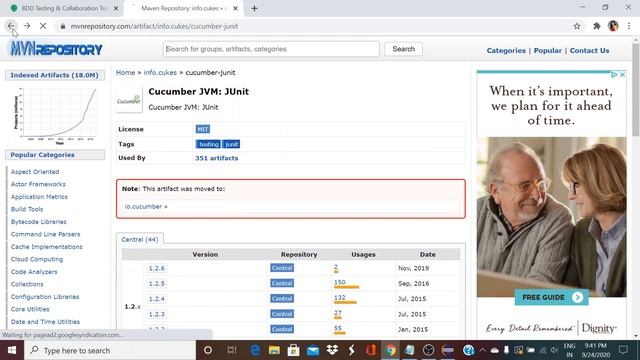Close the ad with its X icon

(622, 75)
